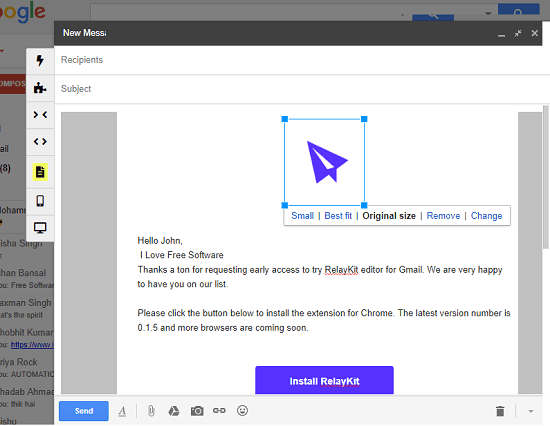This screenshot has width=550, height=426.
Task: Open Laxman Singh chat in Gmail sidebar
Action: [x=26, y=308]
